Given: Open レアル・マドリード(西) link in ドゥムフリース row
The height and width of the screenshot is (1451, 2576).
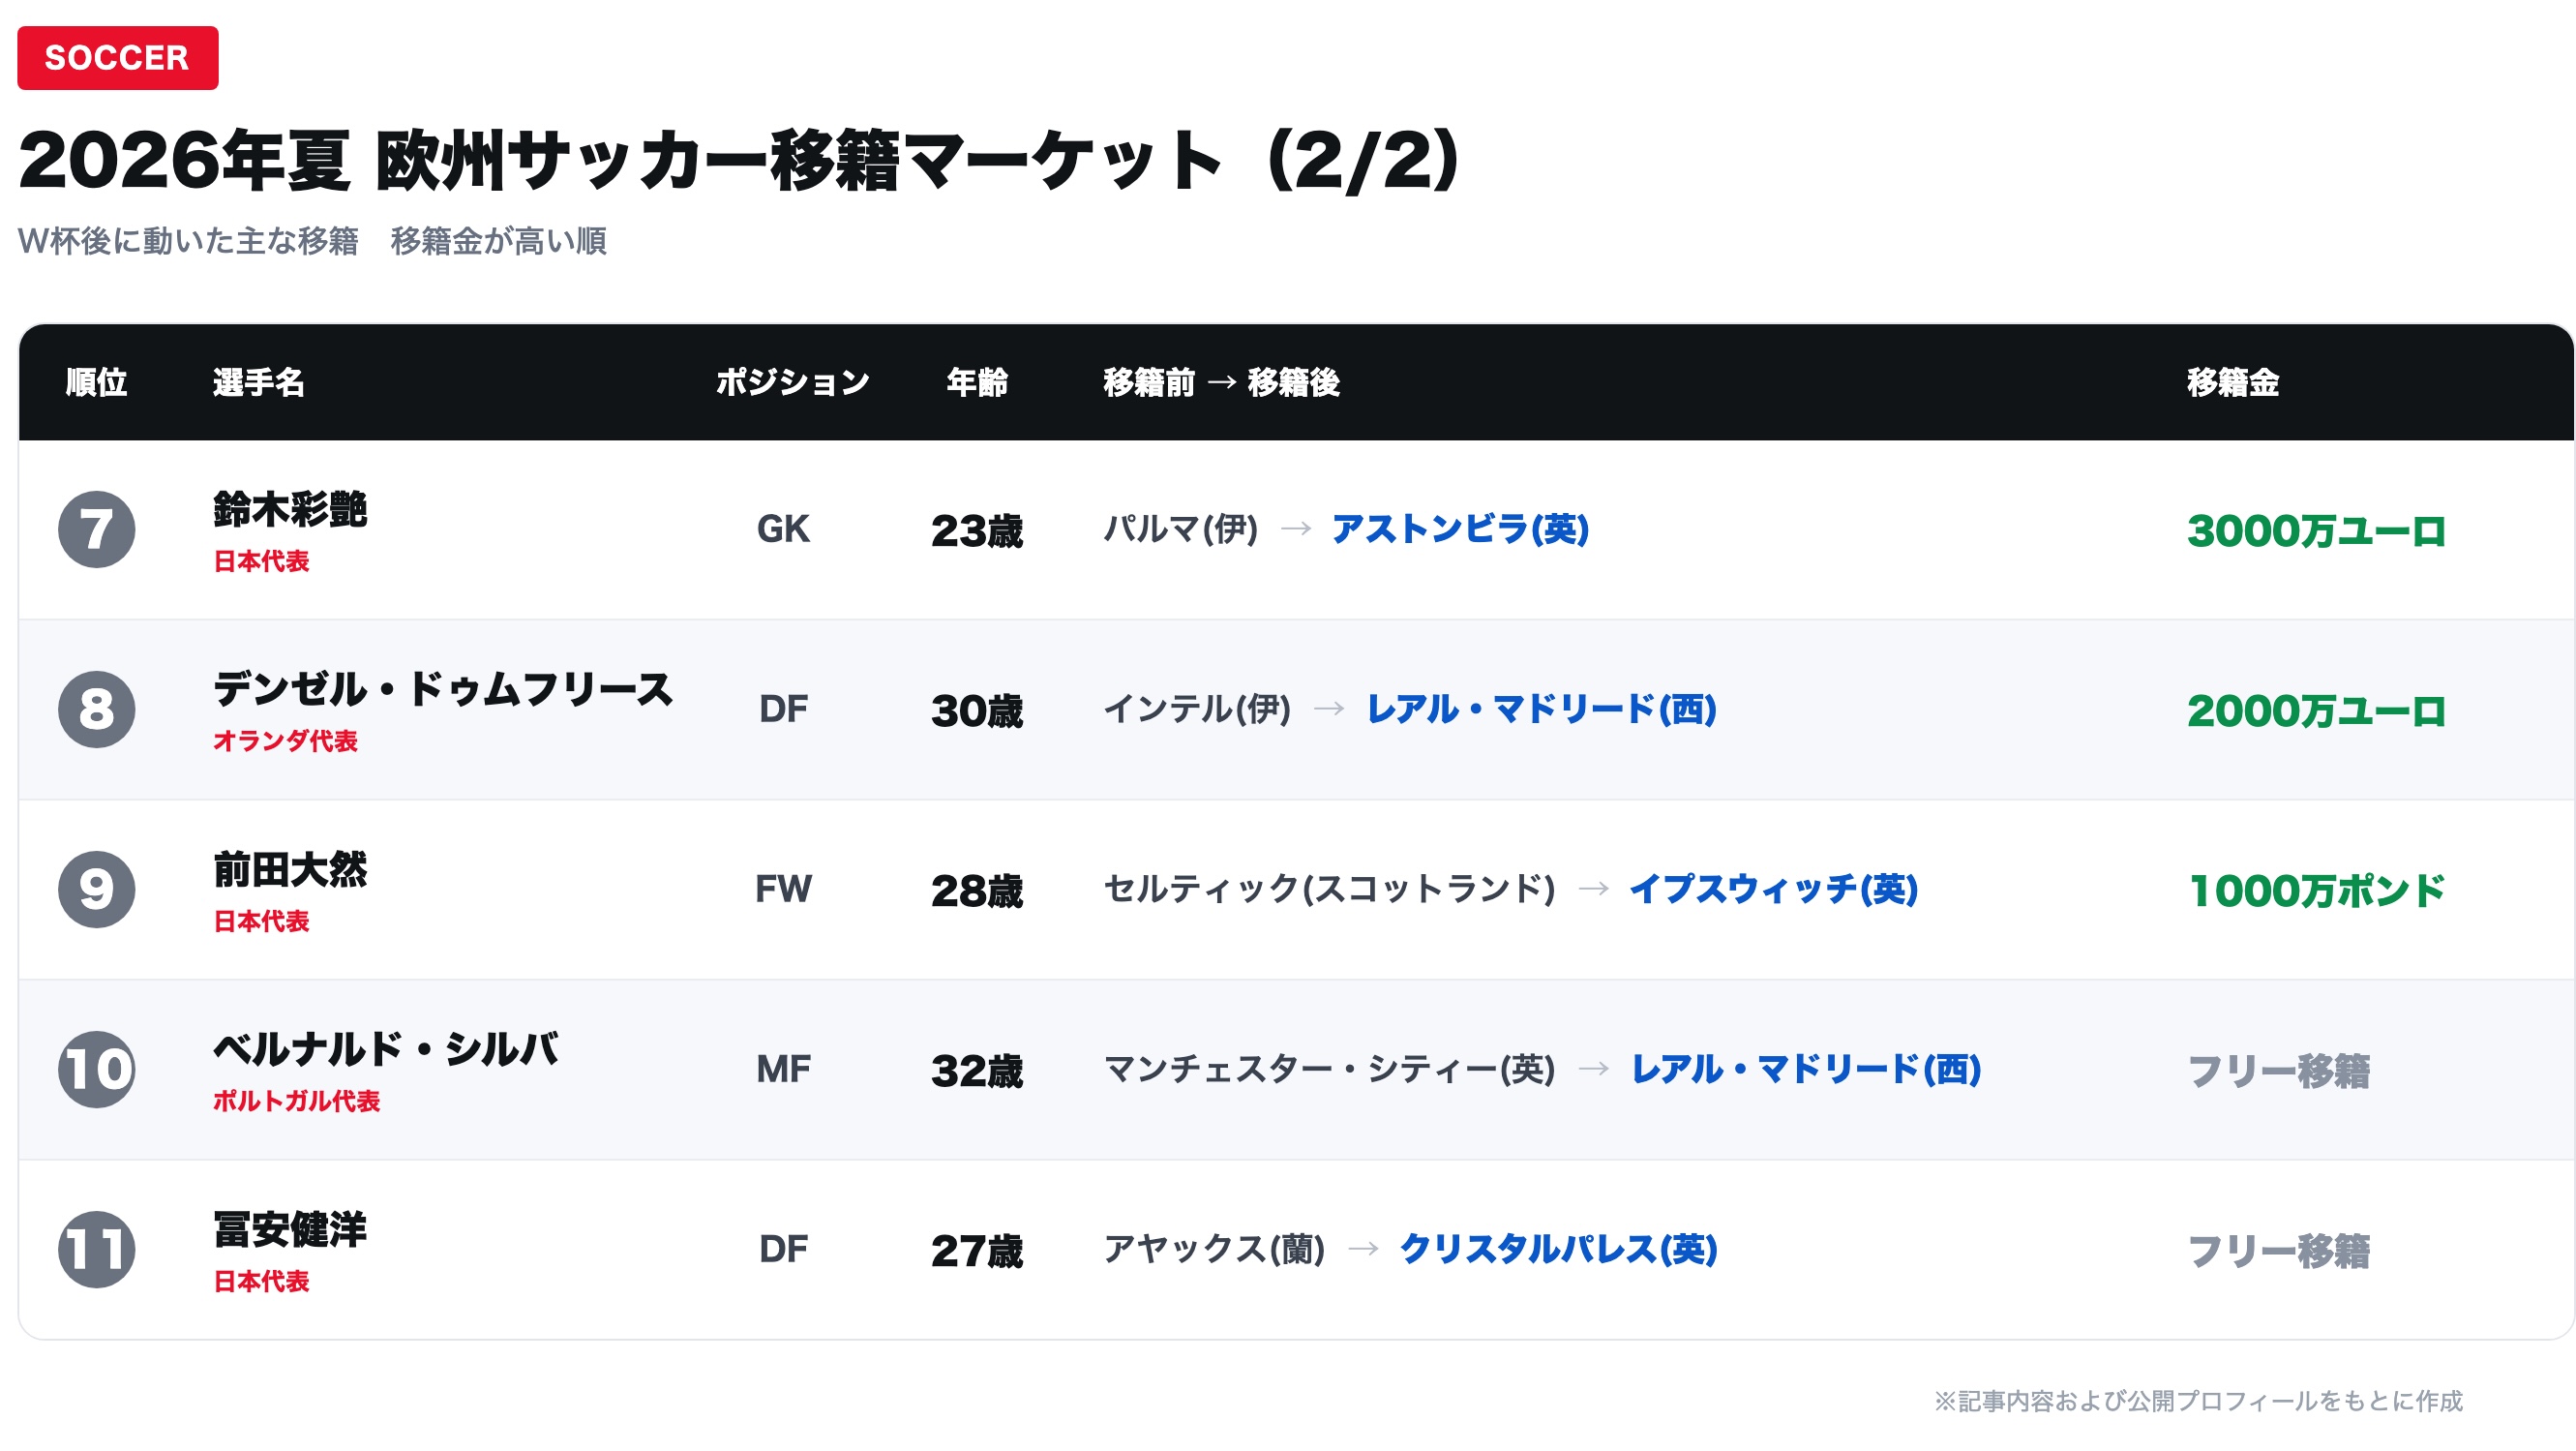Looking at the screenshot, I should pos(1542,709).
